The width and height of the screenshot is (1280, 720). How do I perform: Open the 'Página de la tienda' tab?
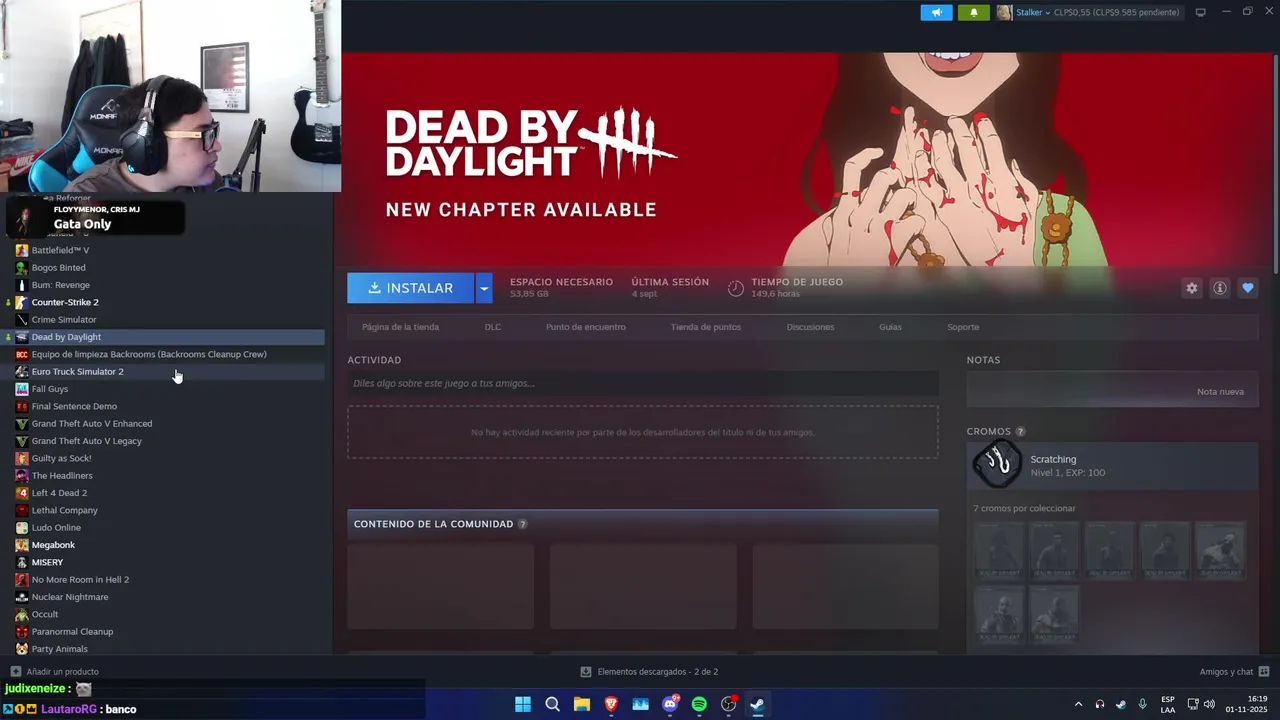(400, 327)
